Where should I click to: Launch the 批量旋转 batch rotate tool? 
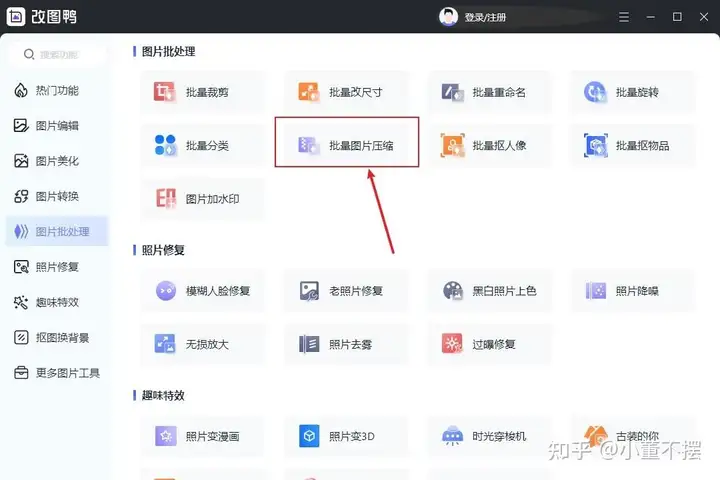click(632, 92)
